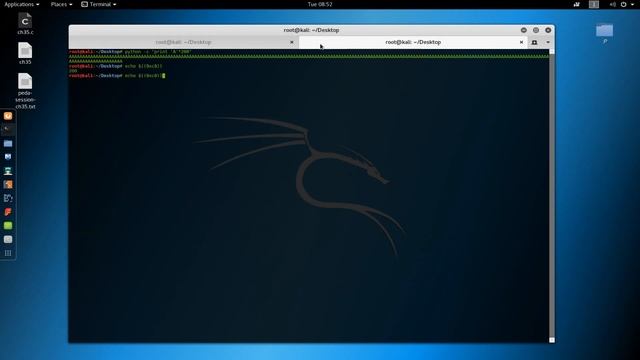Screen dimensions: 640x360
Task: Click the terminal vertical scrollbar
Action: [x=552, y=196]
